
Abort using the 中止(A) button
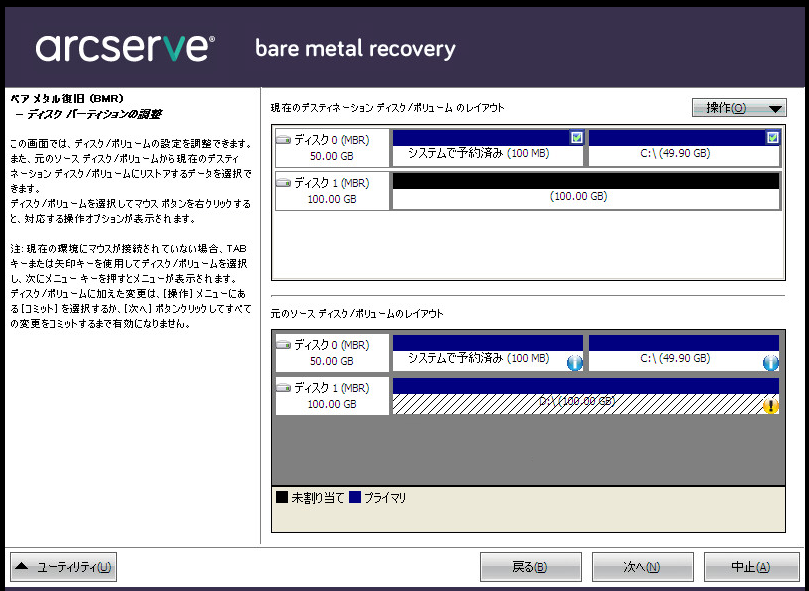[x=750, y=567]
